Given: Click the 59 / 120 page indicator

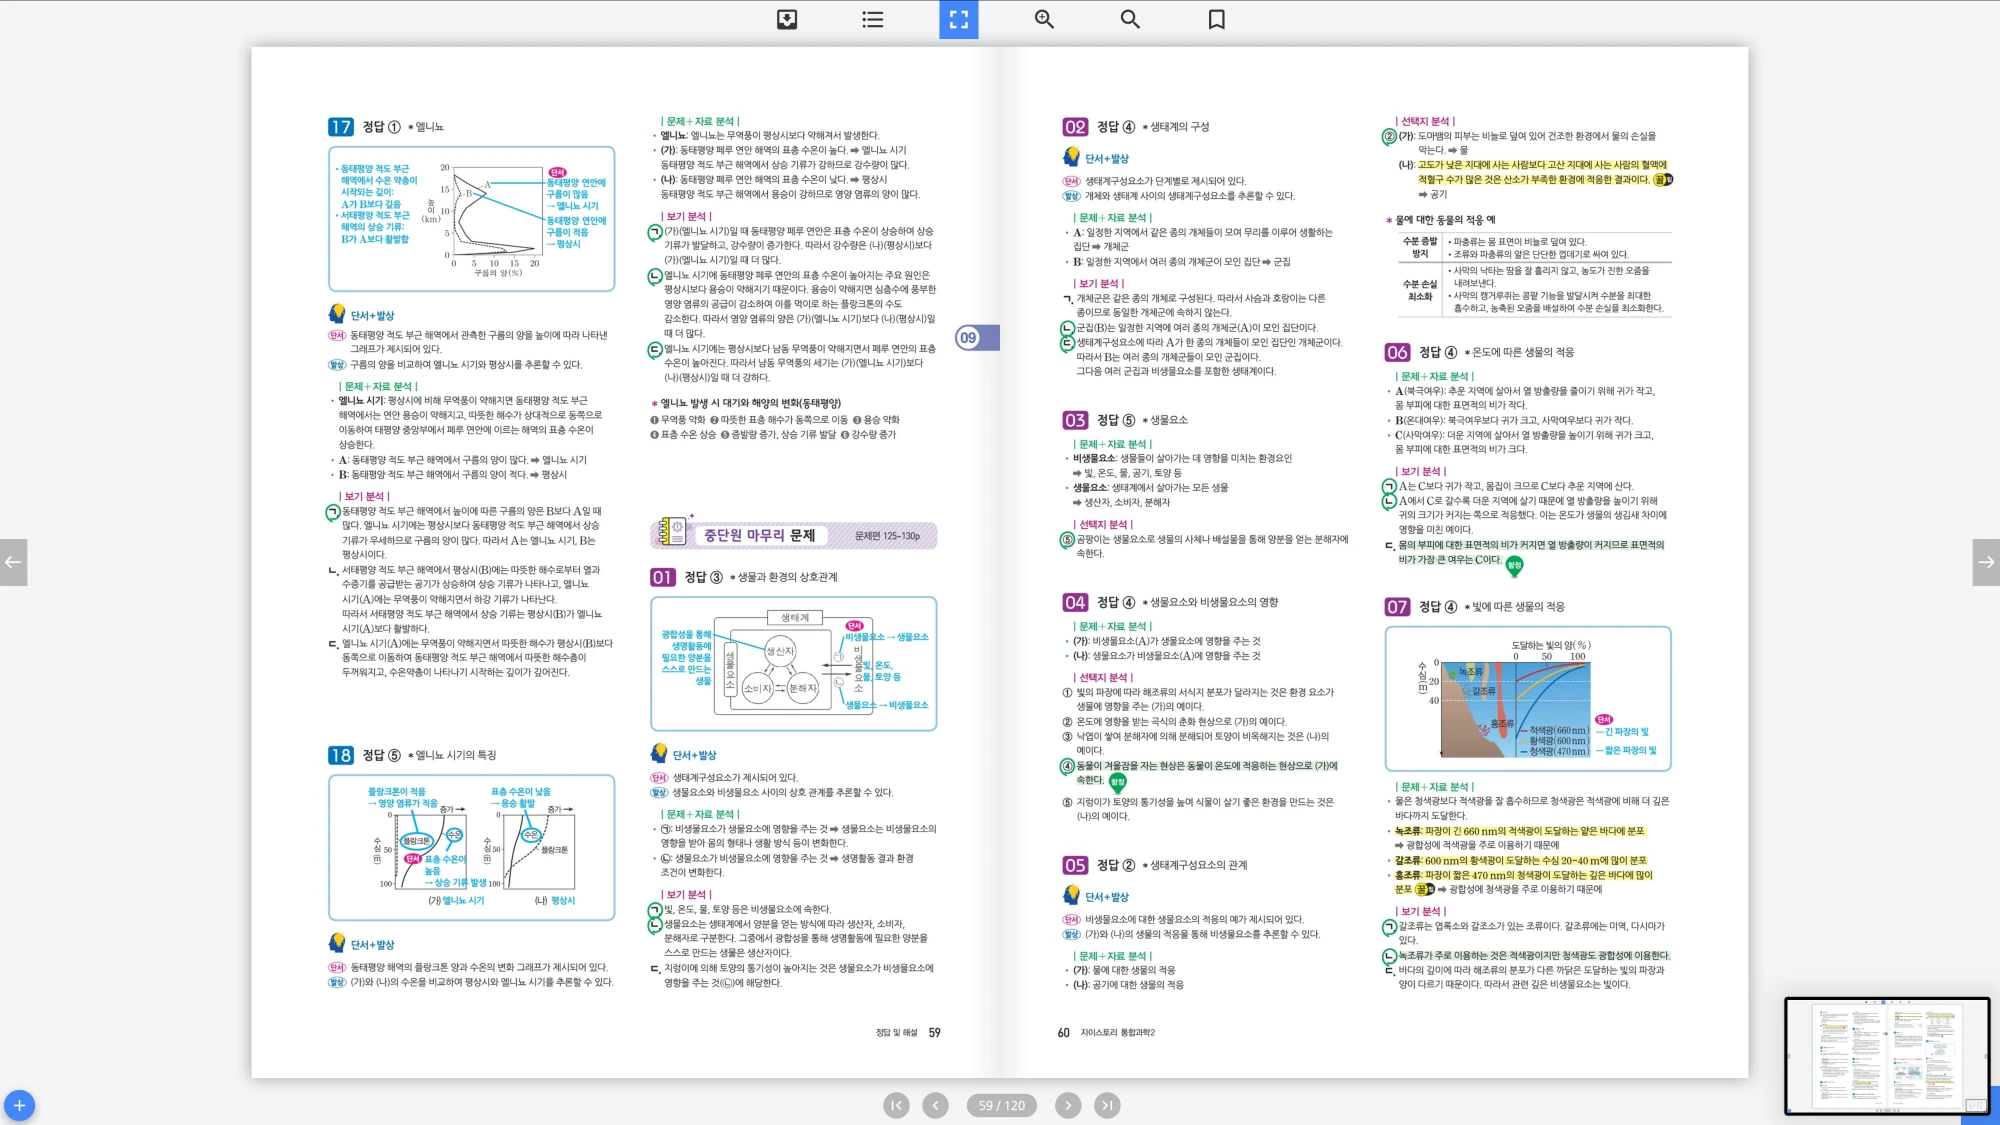Looking at the screenshot, I should [x=1001, y=1105].
